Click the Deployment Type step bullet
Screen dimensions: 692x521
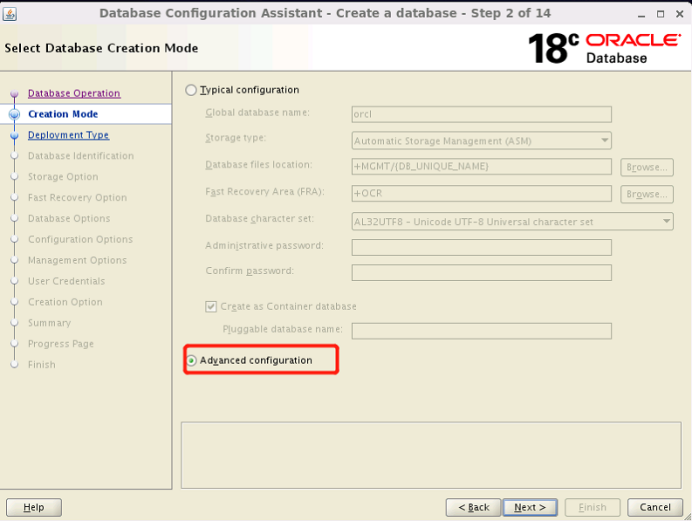[14, 135]
